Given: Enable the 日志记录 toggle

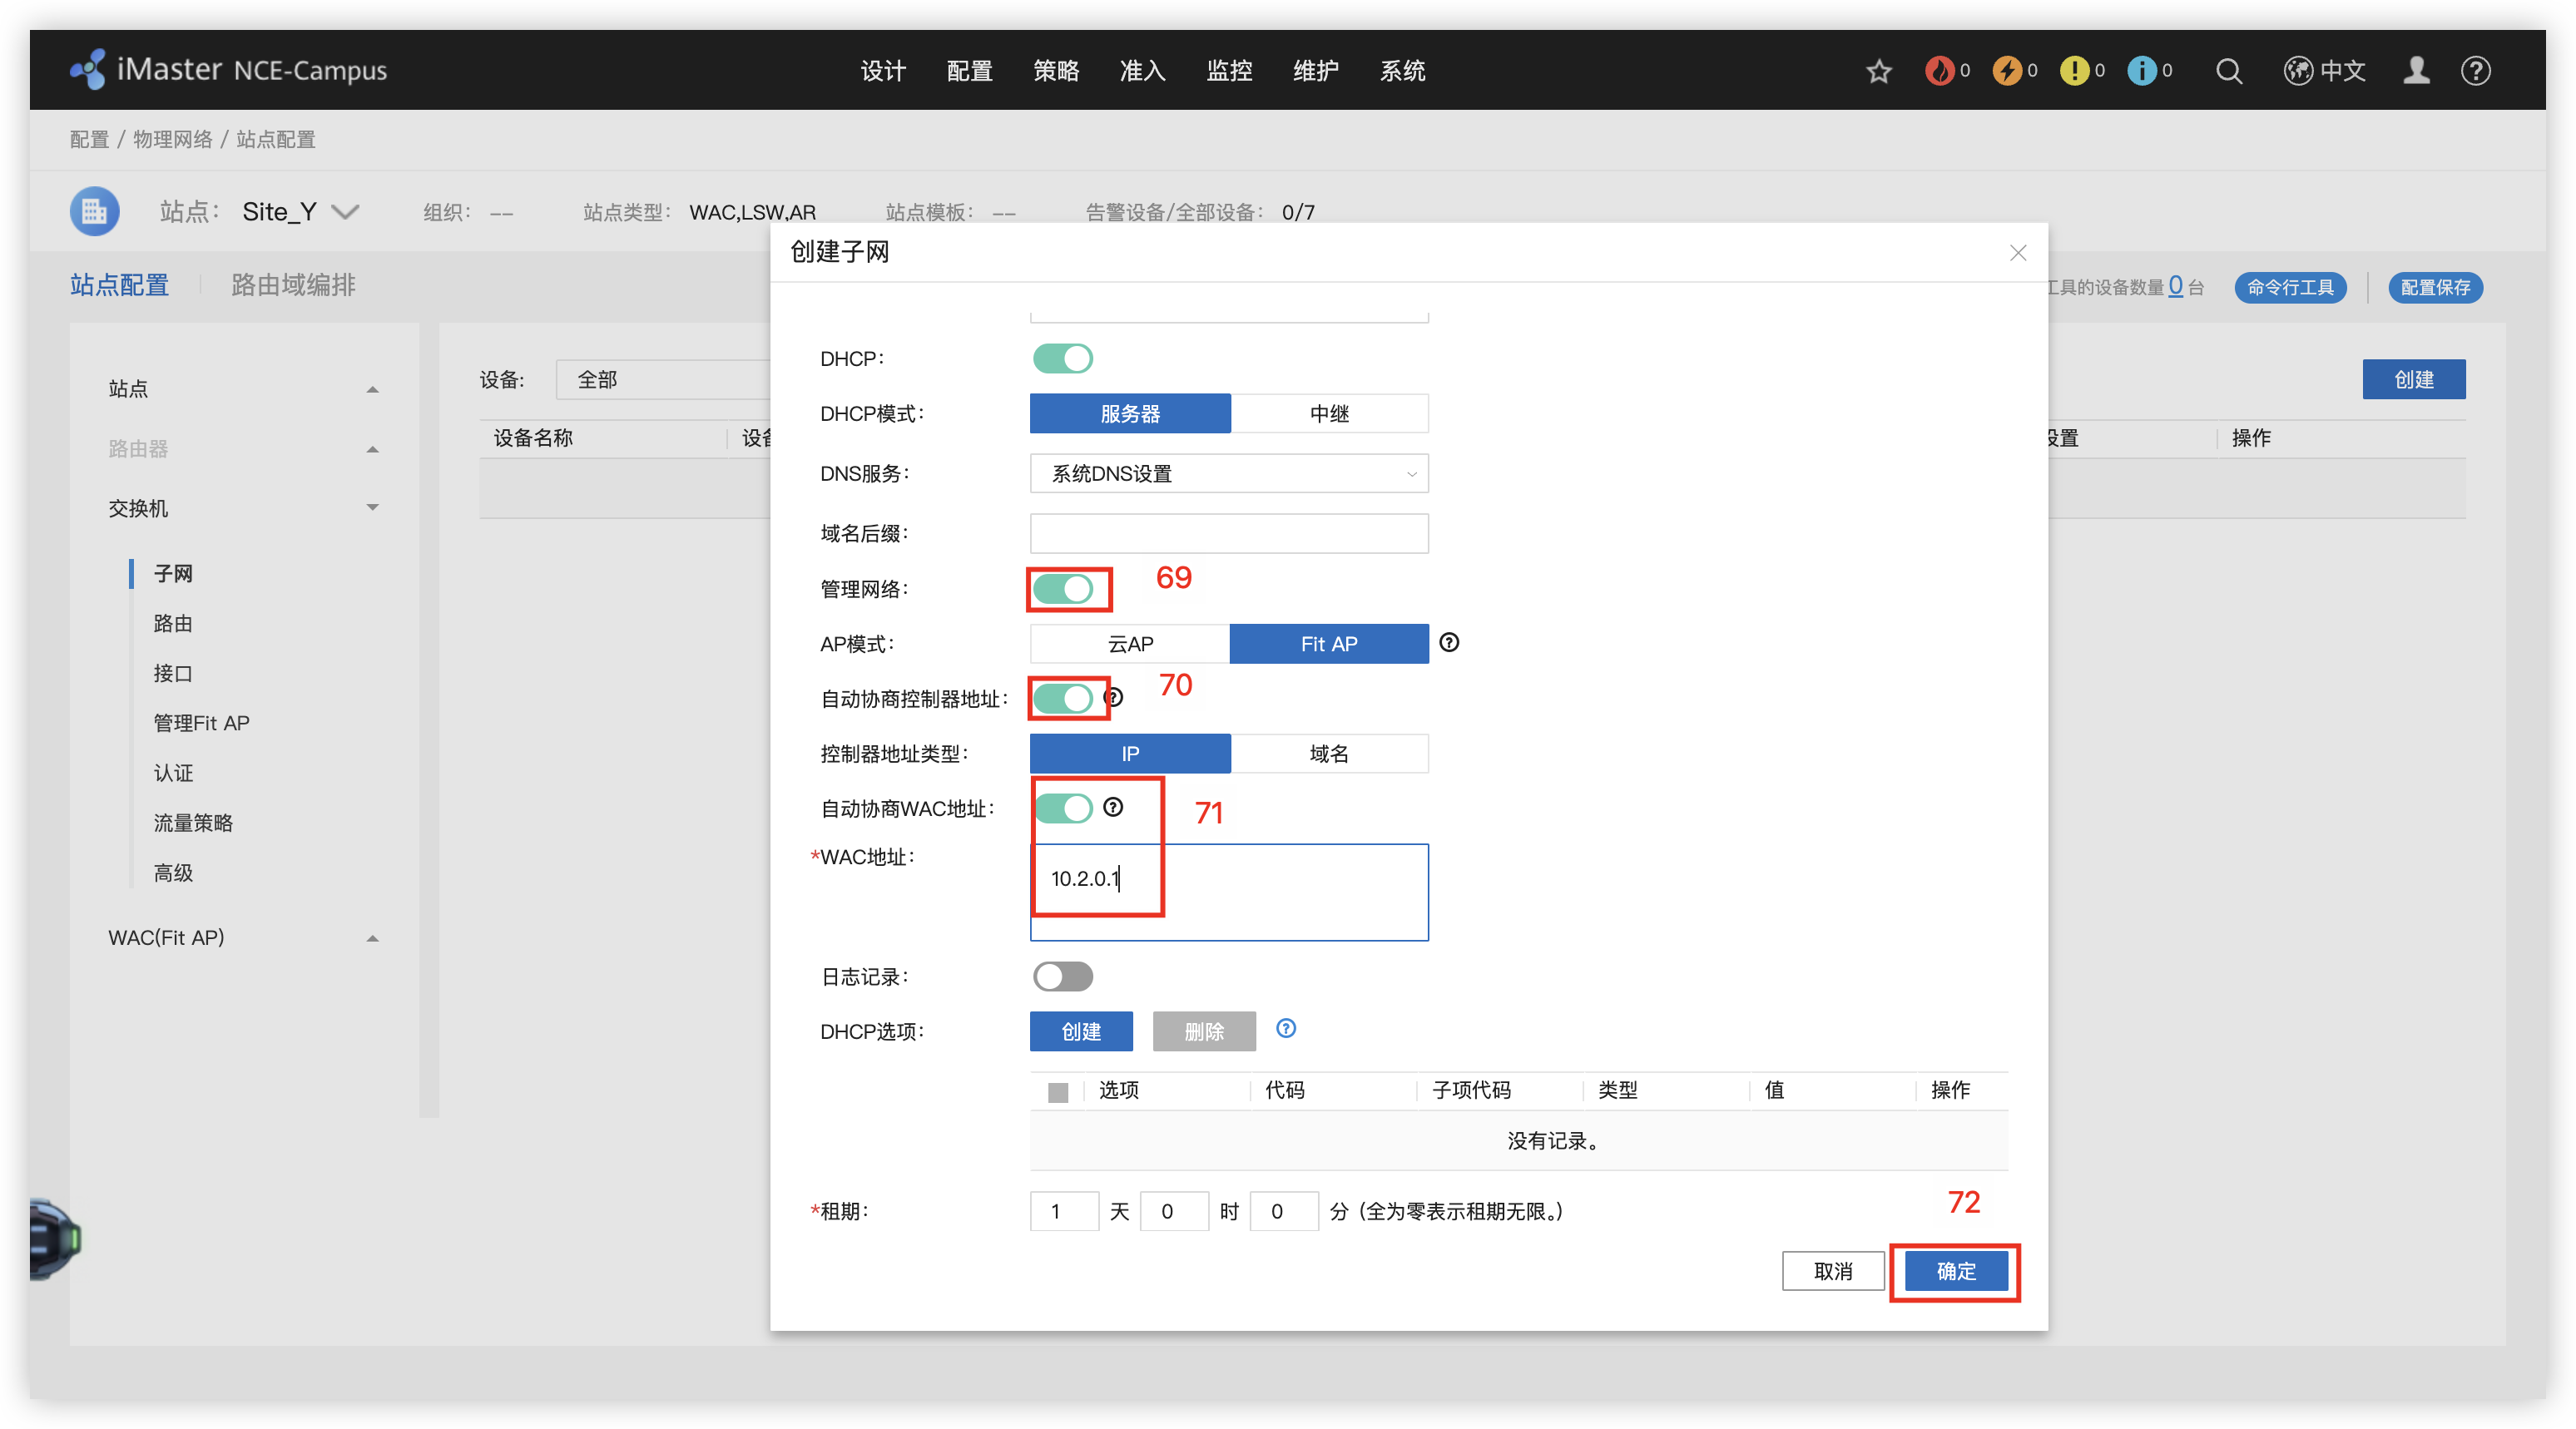Looking at the screenshot, I should [x=1063, y=977].
